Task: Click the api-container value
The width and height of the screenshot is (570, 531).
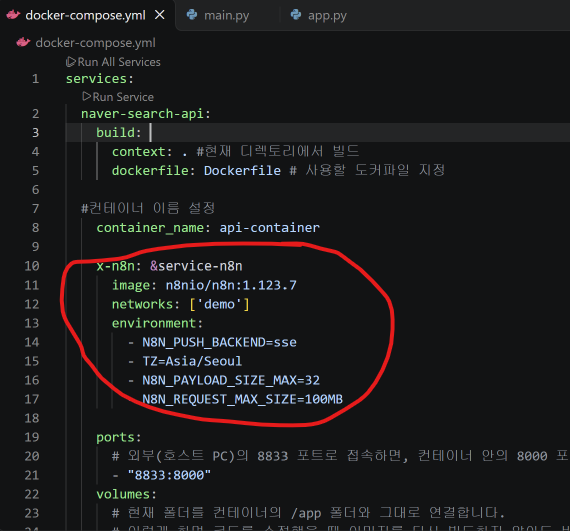Action: (269, 228)
